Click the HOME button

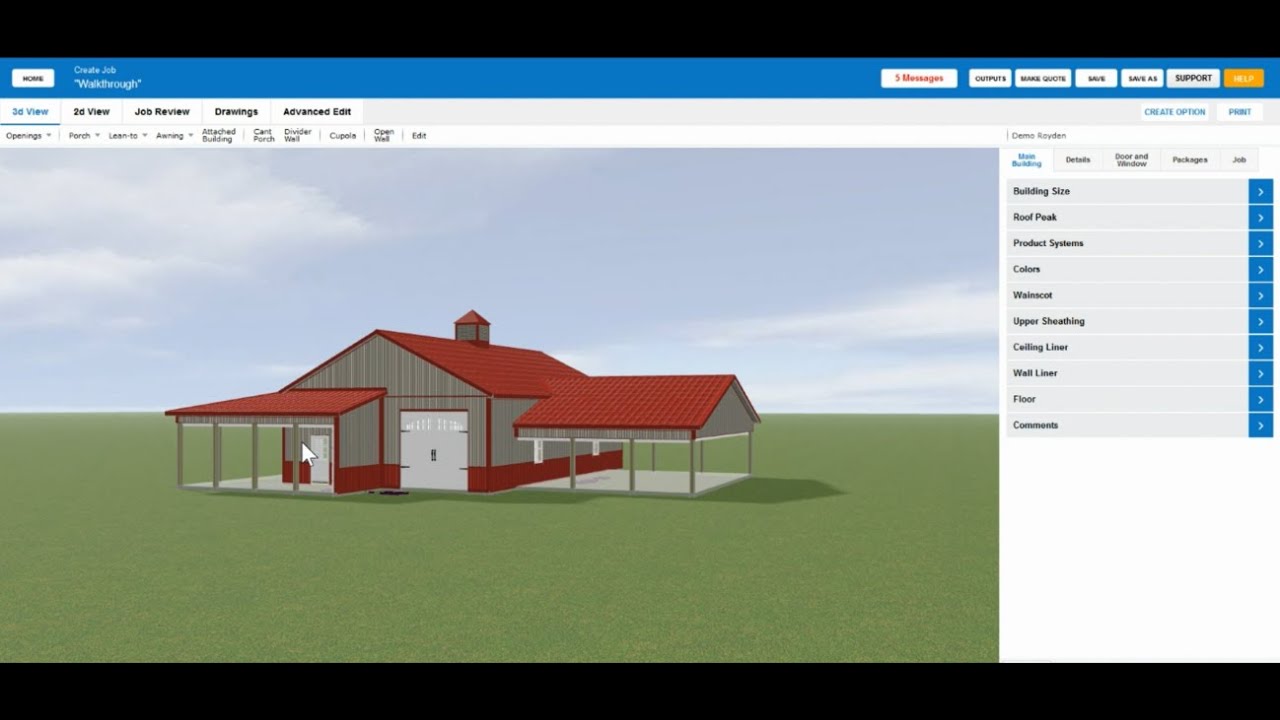33,78
